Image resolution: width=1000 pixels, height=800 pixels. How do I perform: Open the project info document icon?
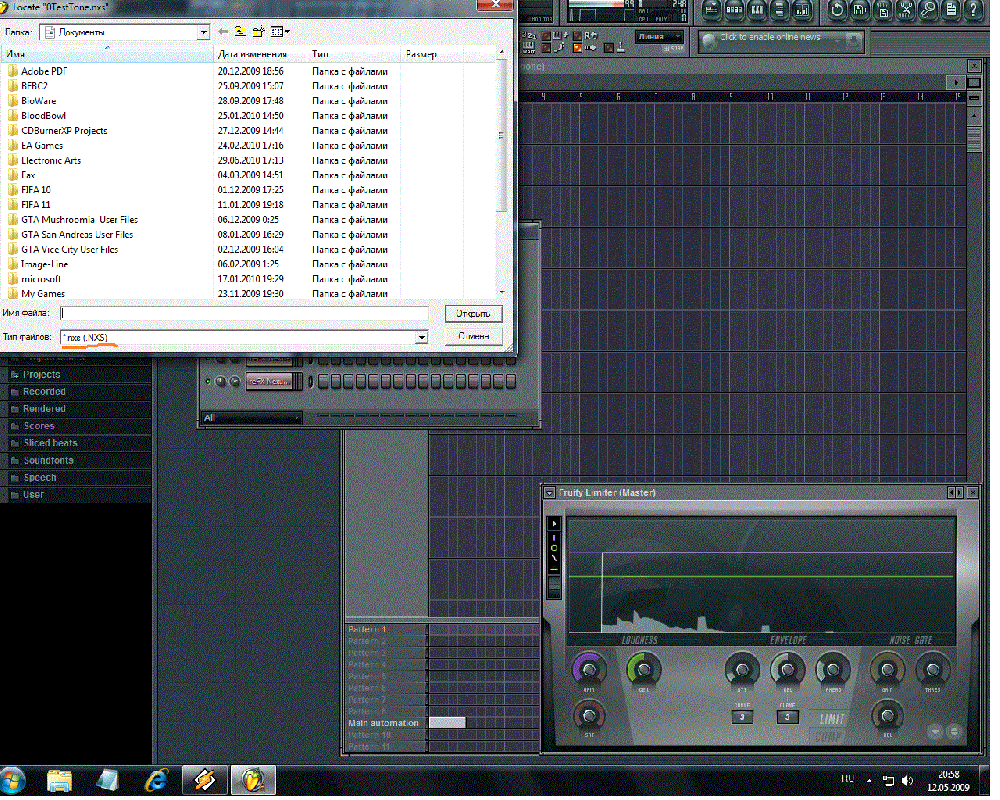pyautogui.click(x=951, y=10)
